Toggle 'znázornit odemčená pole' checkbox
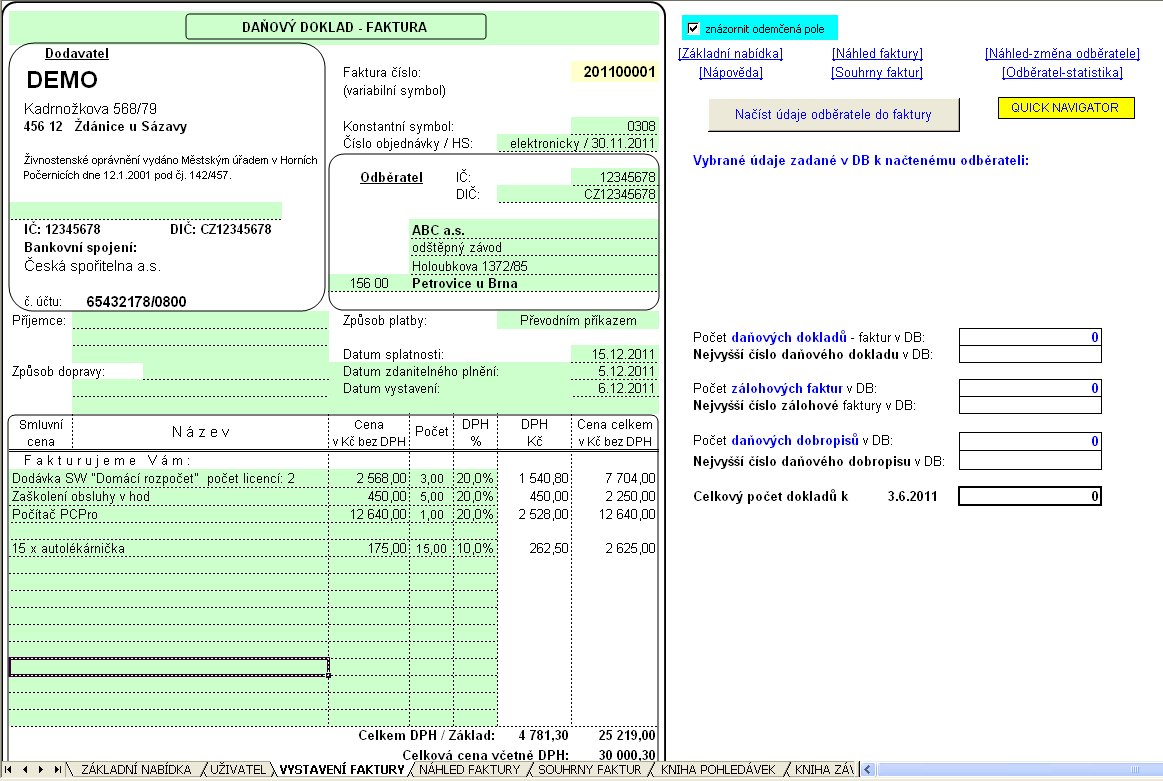Image resolution: width=1163 pixels, height=781 pixels. [693, 28]
